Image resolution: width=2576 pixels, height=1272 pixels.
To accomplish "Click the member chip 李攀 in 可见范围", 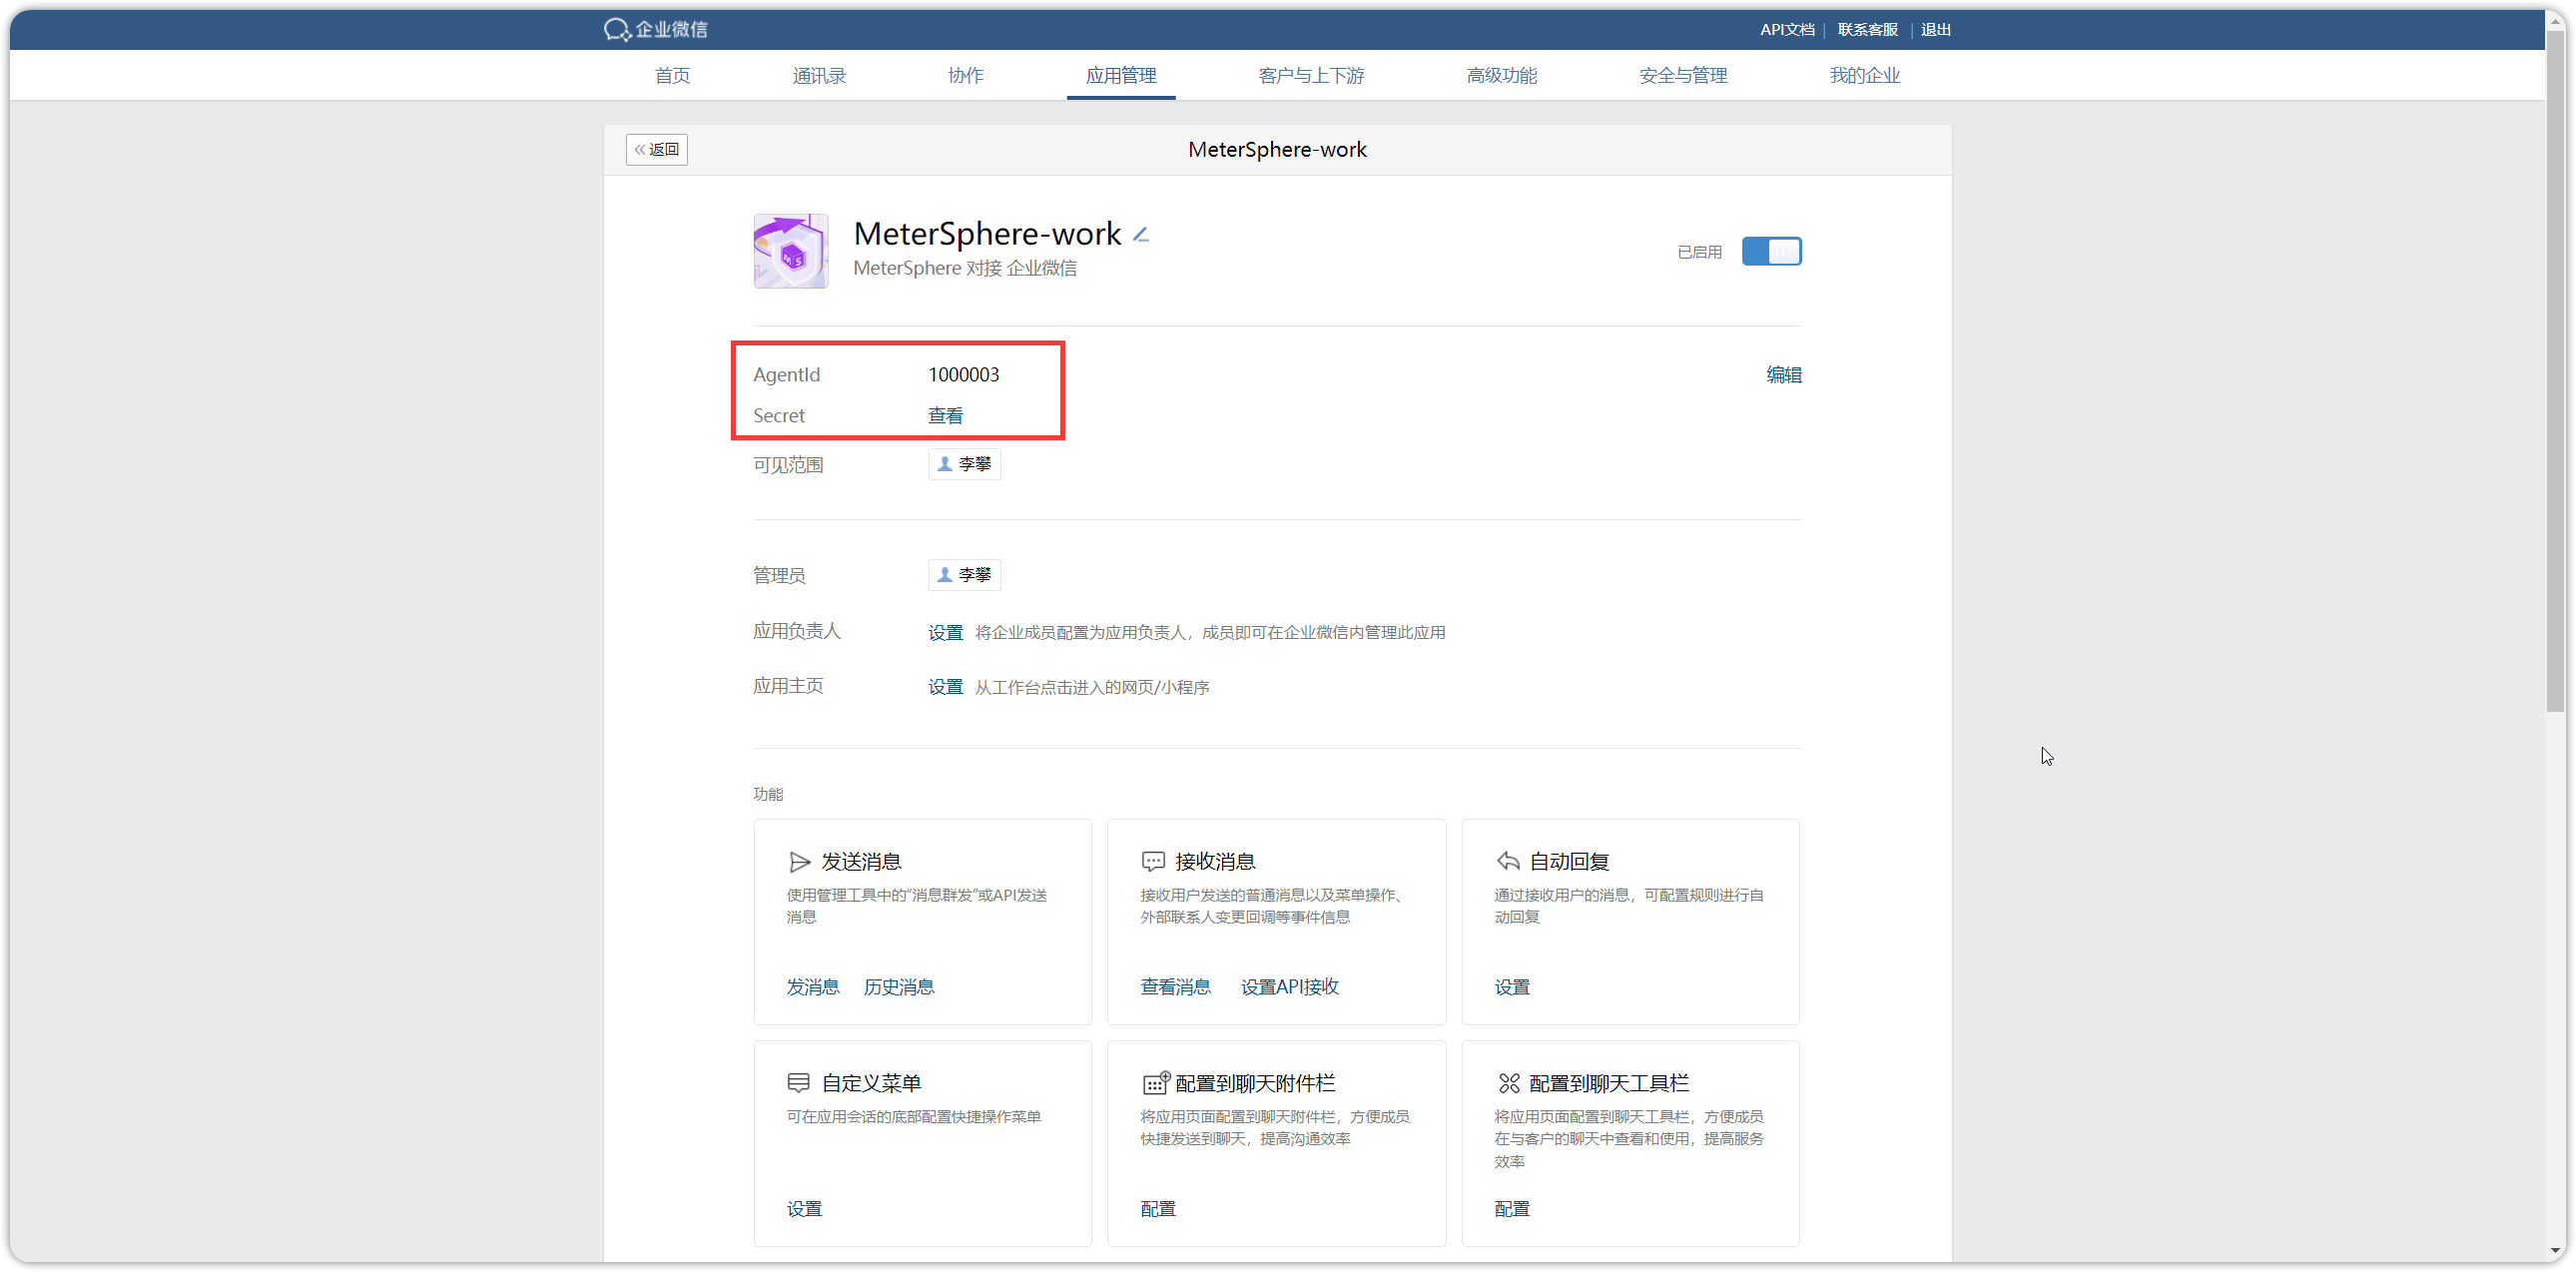I will coord(965,464).
